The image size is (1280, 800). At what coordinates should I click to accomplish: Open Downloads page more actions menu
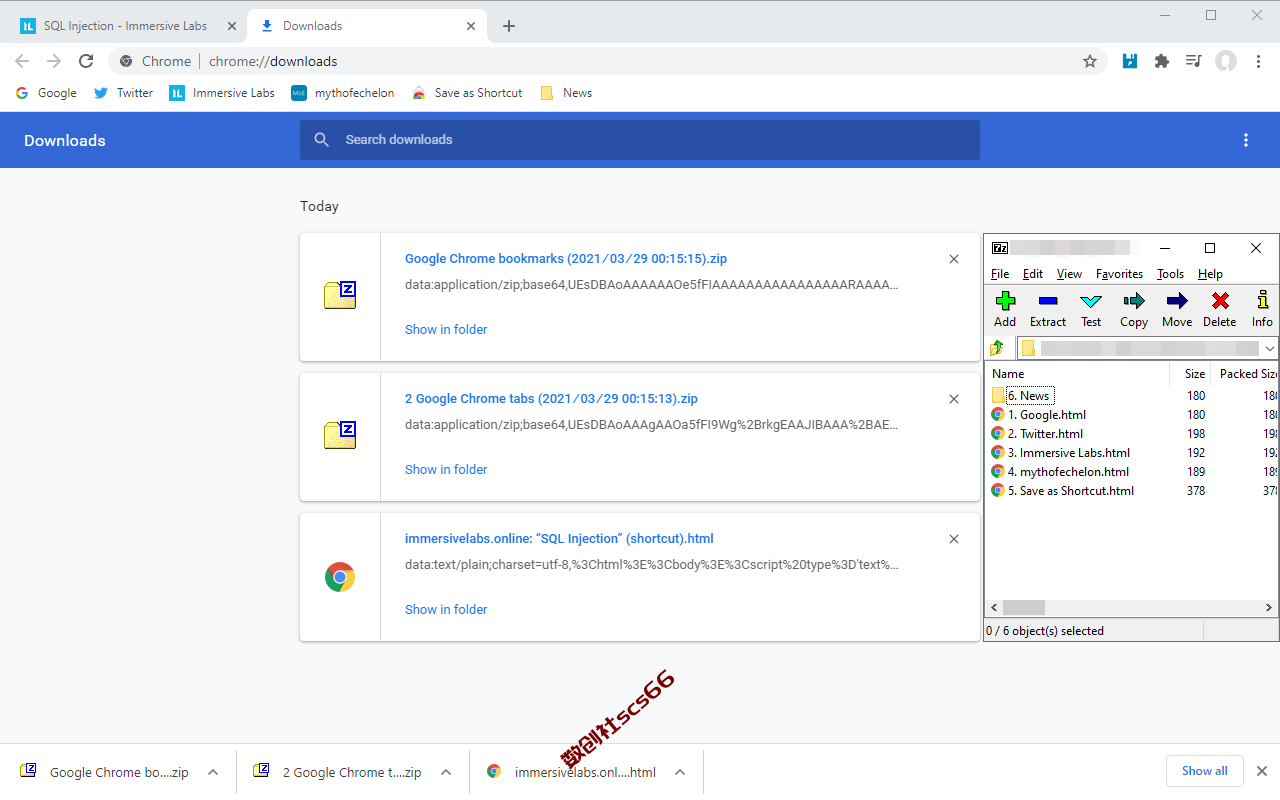(1246, 140)
